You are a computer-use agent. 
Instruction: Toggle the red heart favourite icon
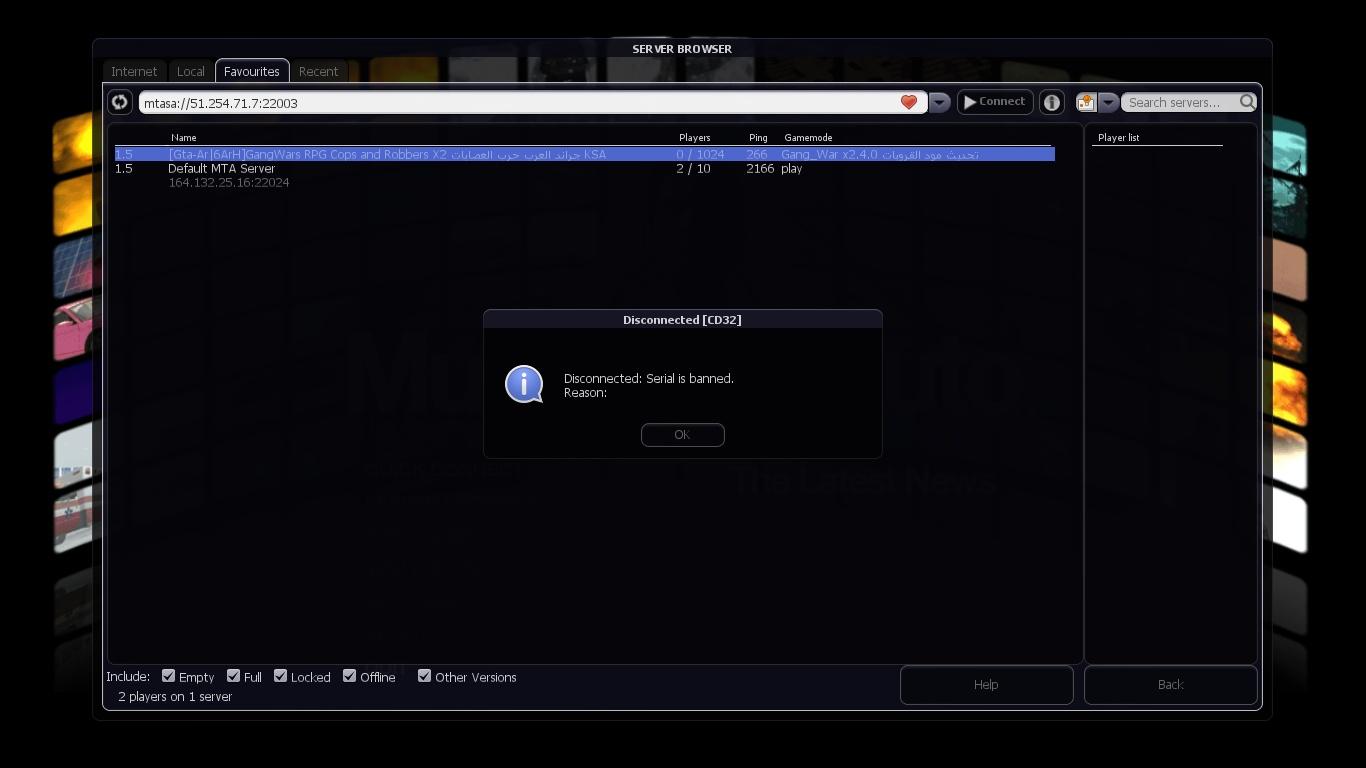[x=908, y=102]
